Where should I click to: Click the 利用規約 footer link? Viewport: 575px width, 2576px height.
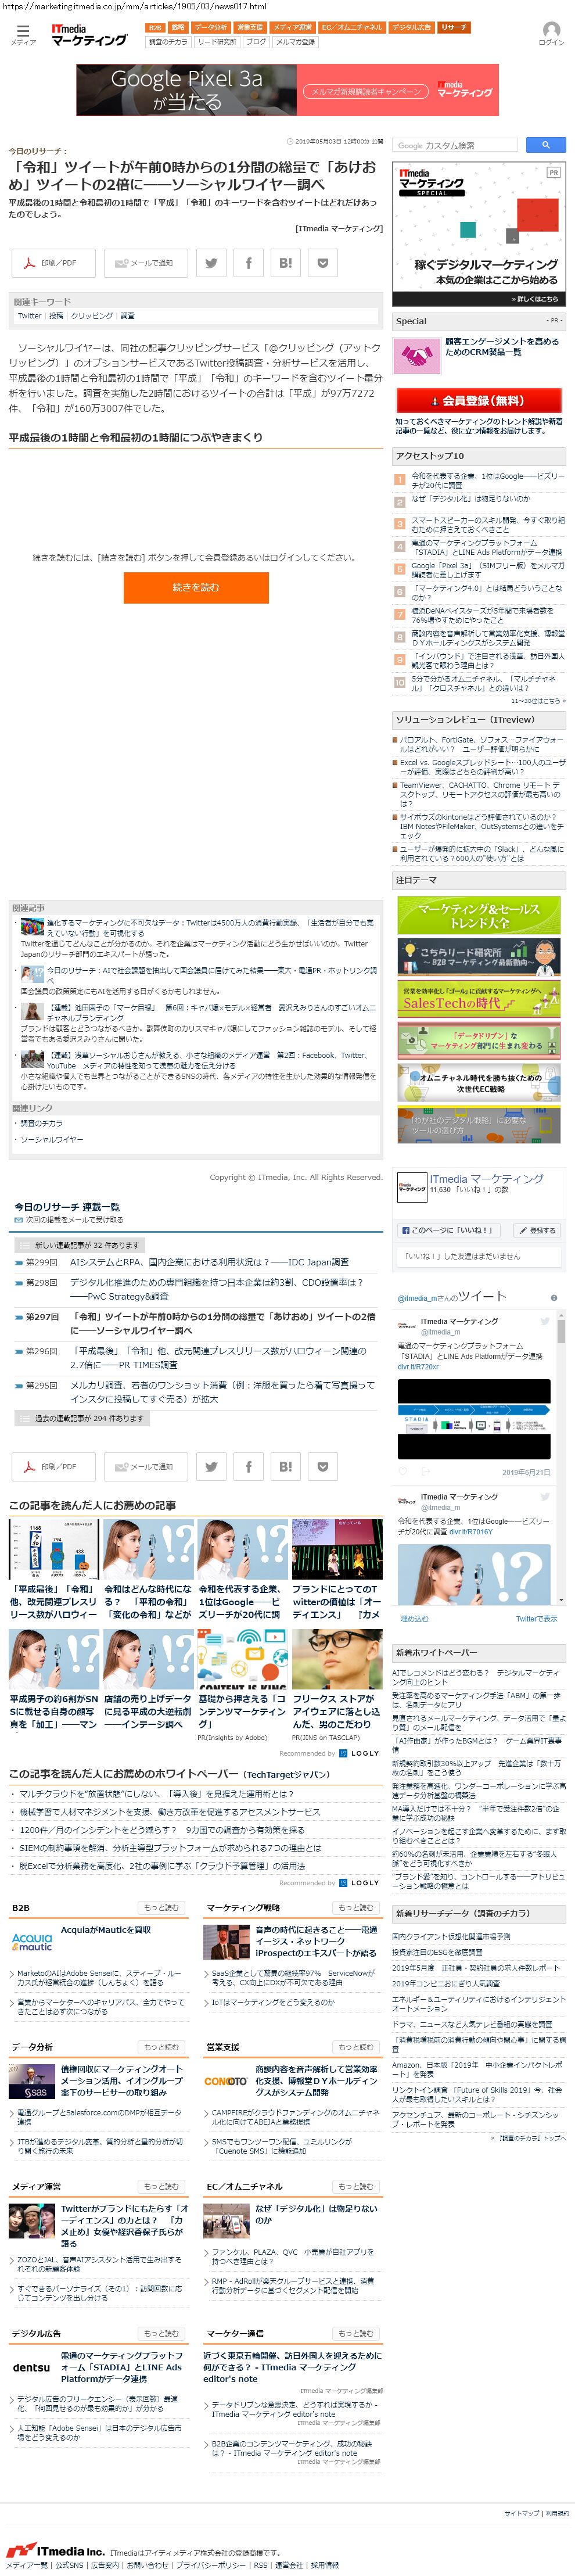point(557,2513)
